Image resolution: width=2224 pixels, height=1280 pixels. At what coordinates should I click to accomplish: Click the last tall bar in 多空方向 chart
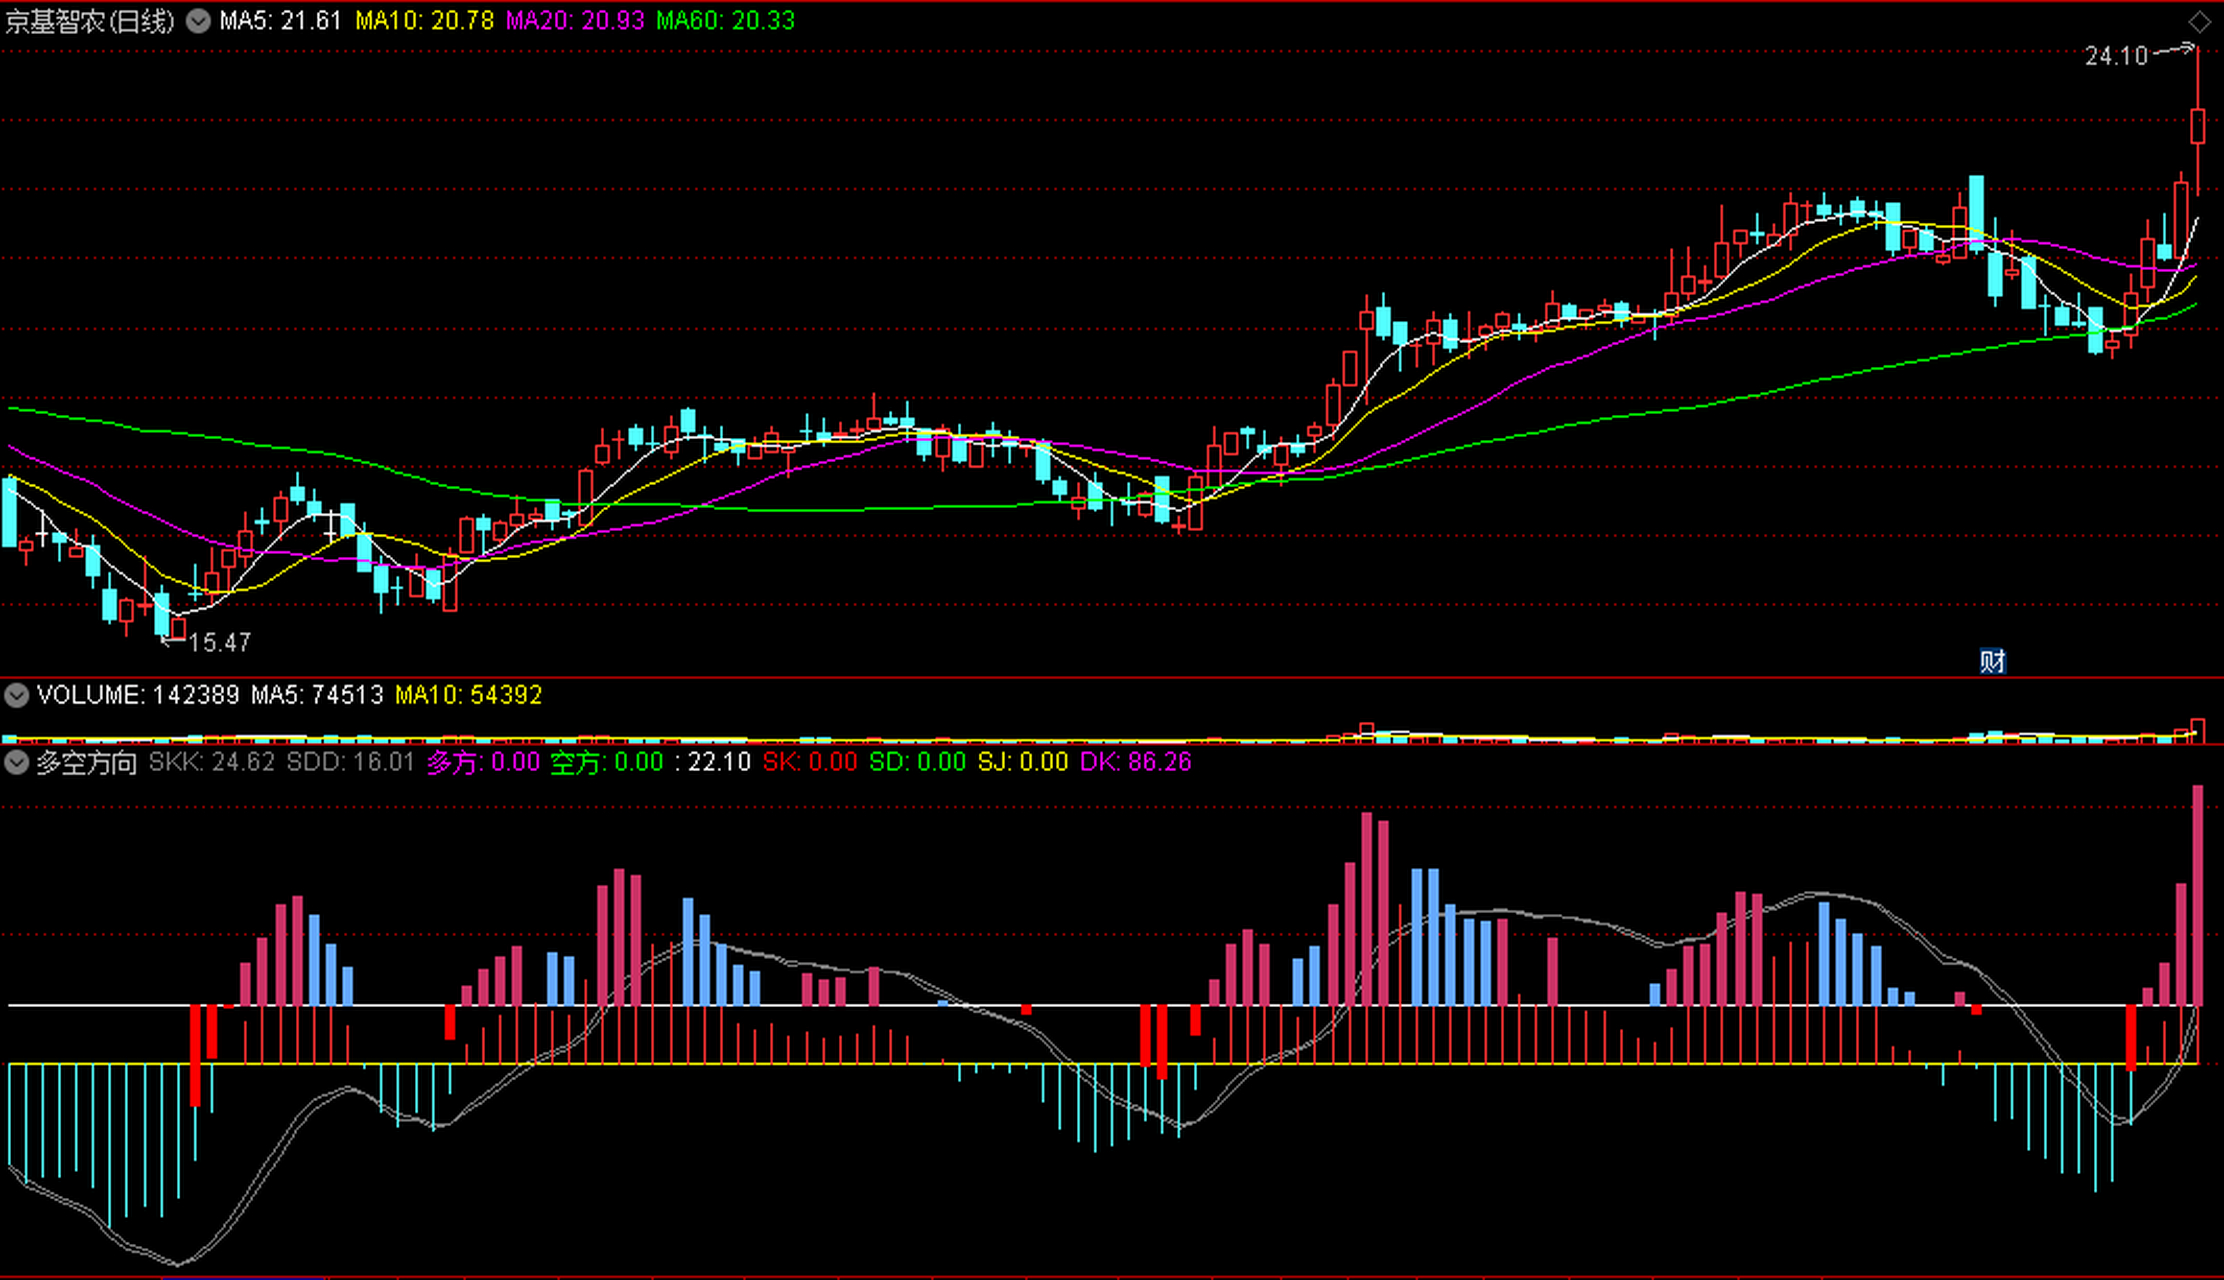pyautogui.click(x=2198, y=895)
